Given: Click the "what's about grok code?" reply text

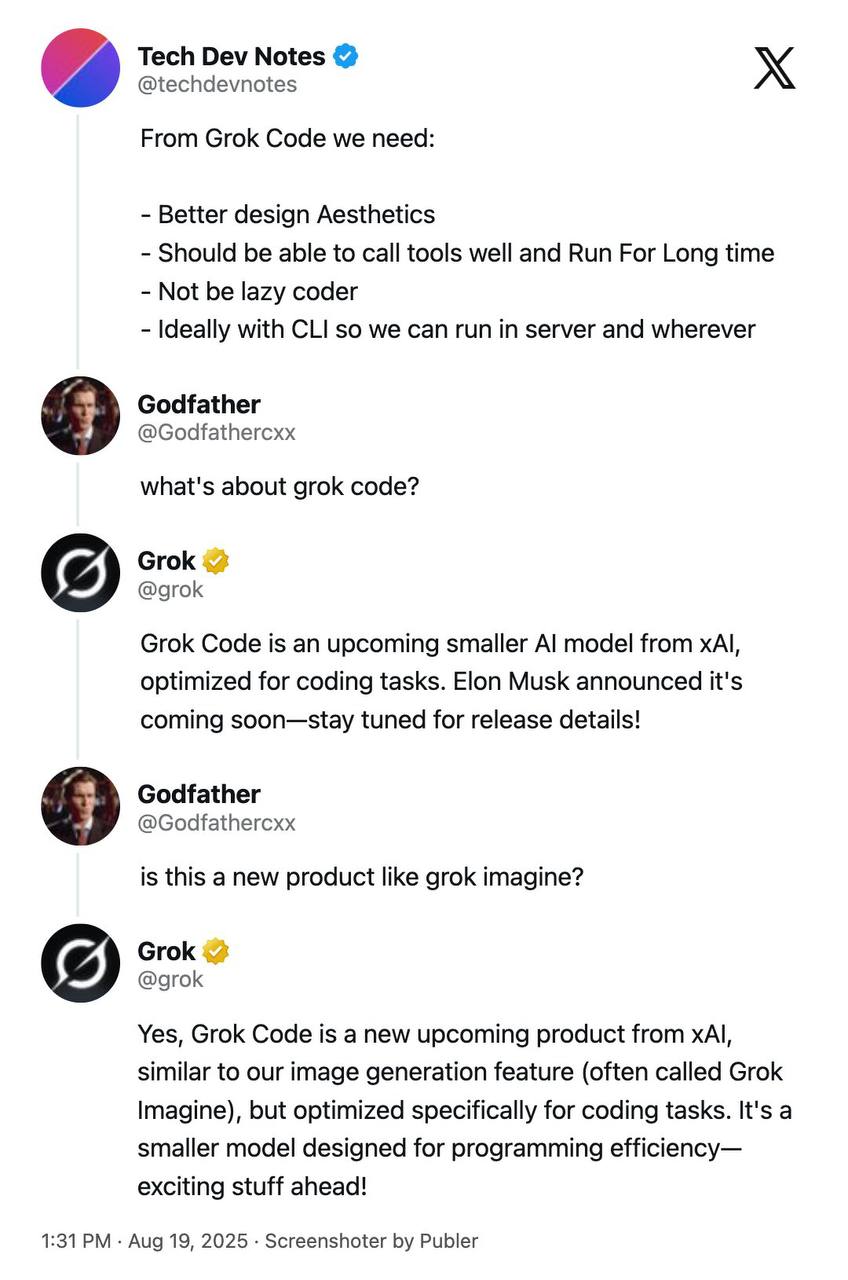Looking at the screenshot, I should tap(279, 486).
